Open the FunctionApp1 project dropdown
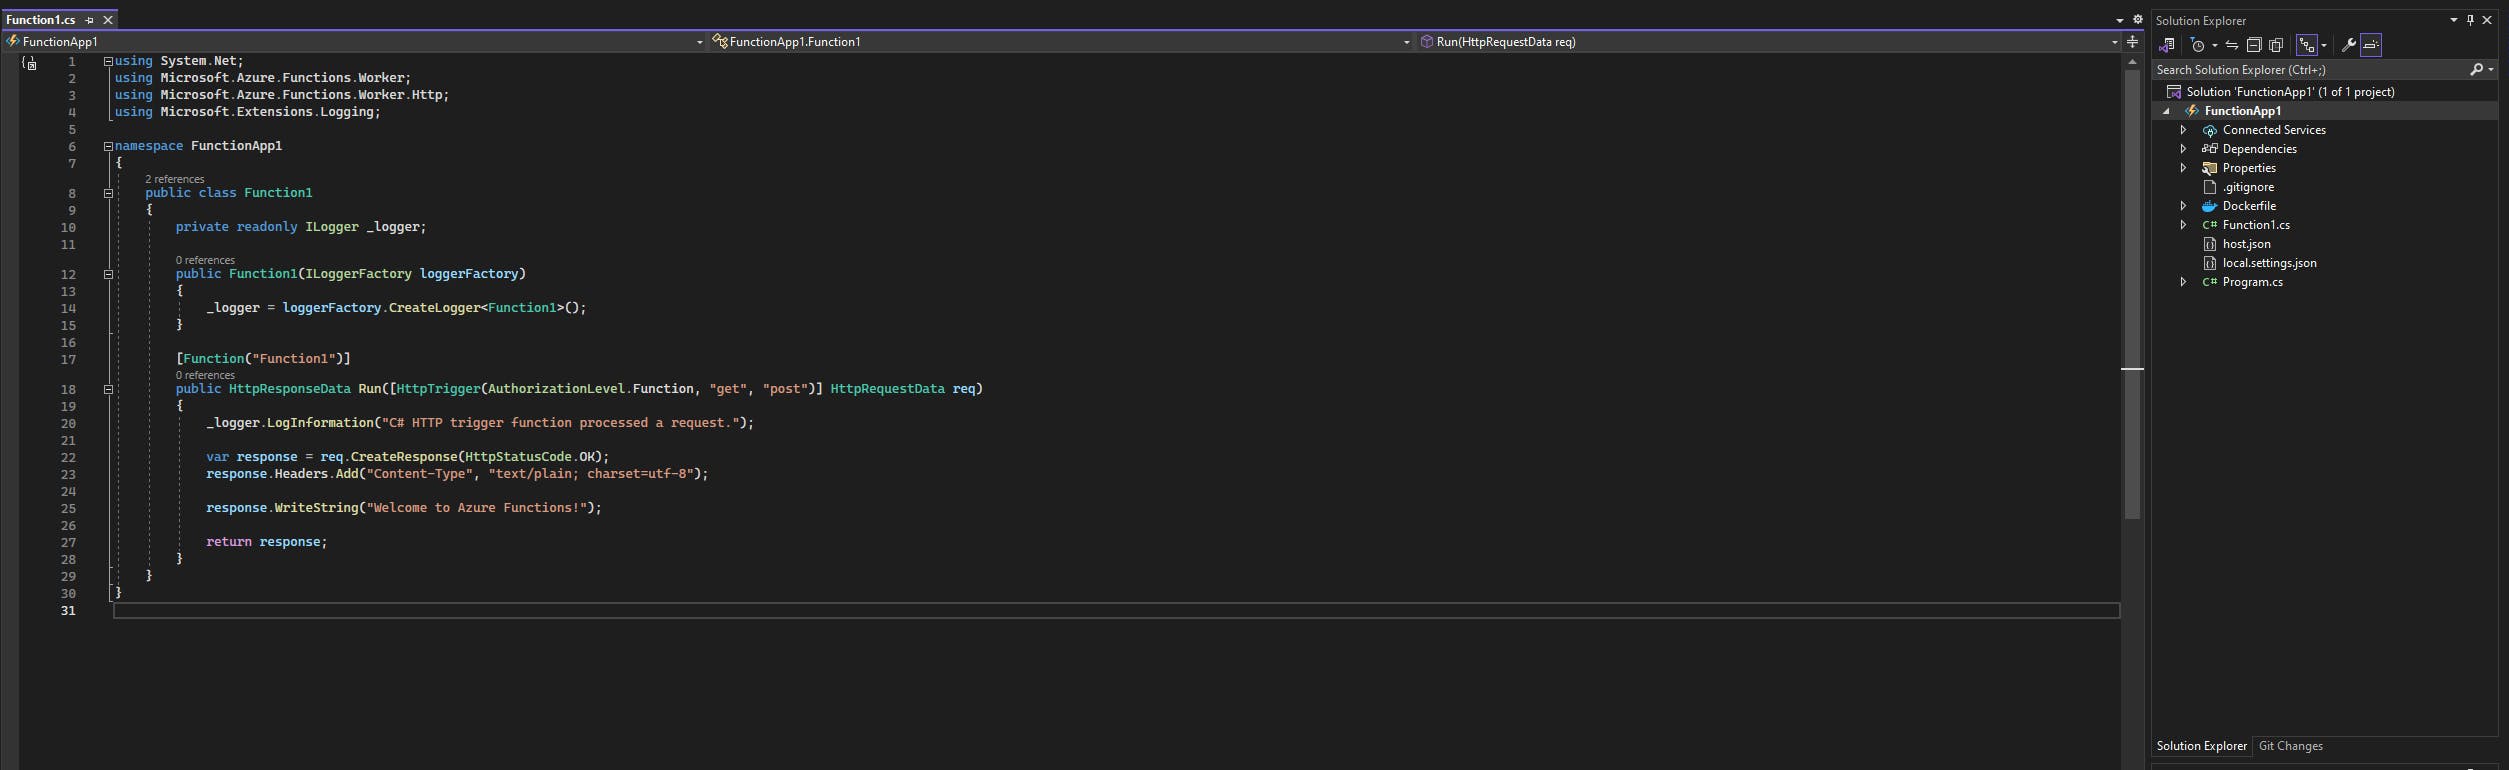Viewport: 2509px width, 770px height. click(x=354, y=42)
